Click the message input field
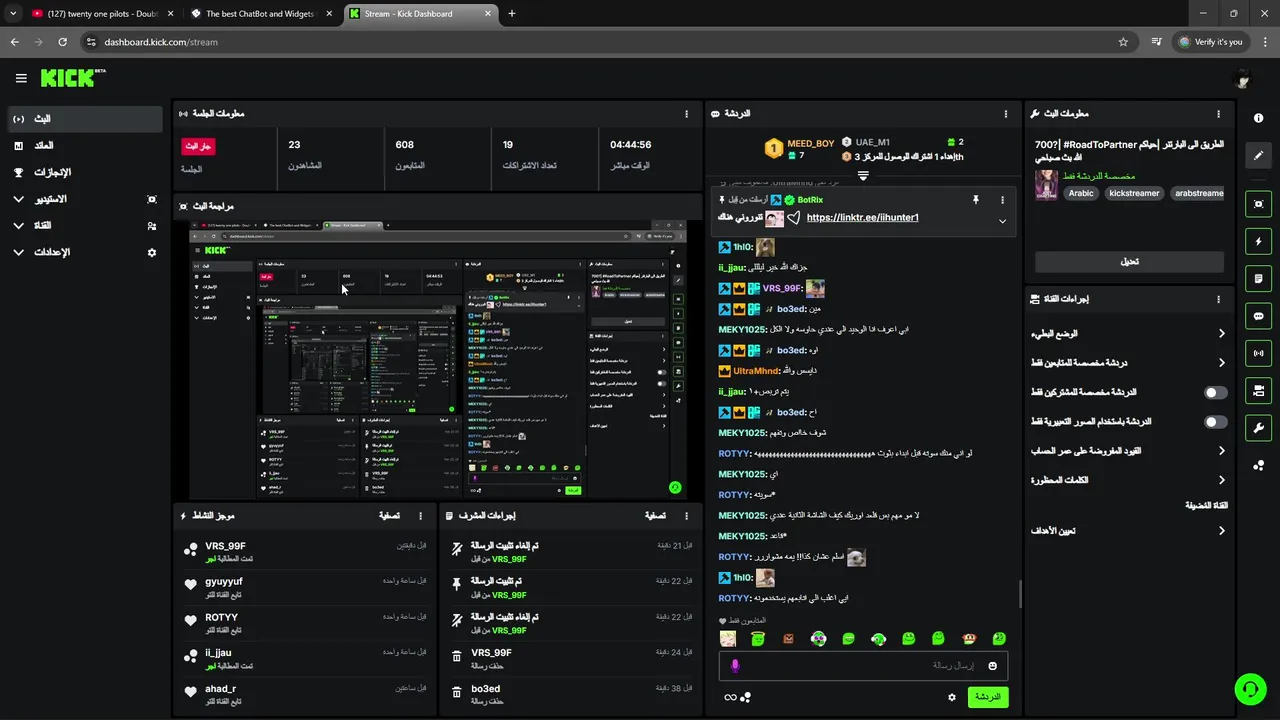This screenshot has height=720, width=1280. [863, 666]
